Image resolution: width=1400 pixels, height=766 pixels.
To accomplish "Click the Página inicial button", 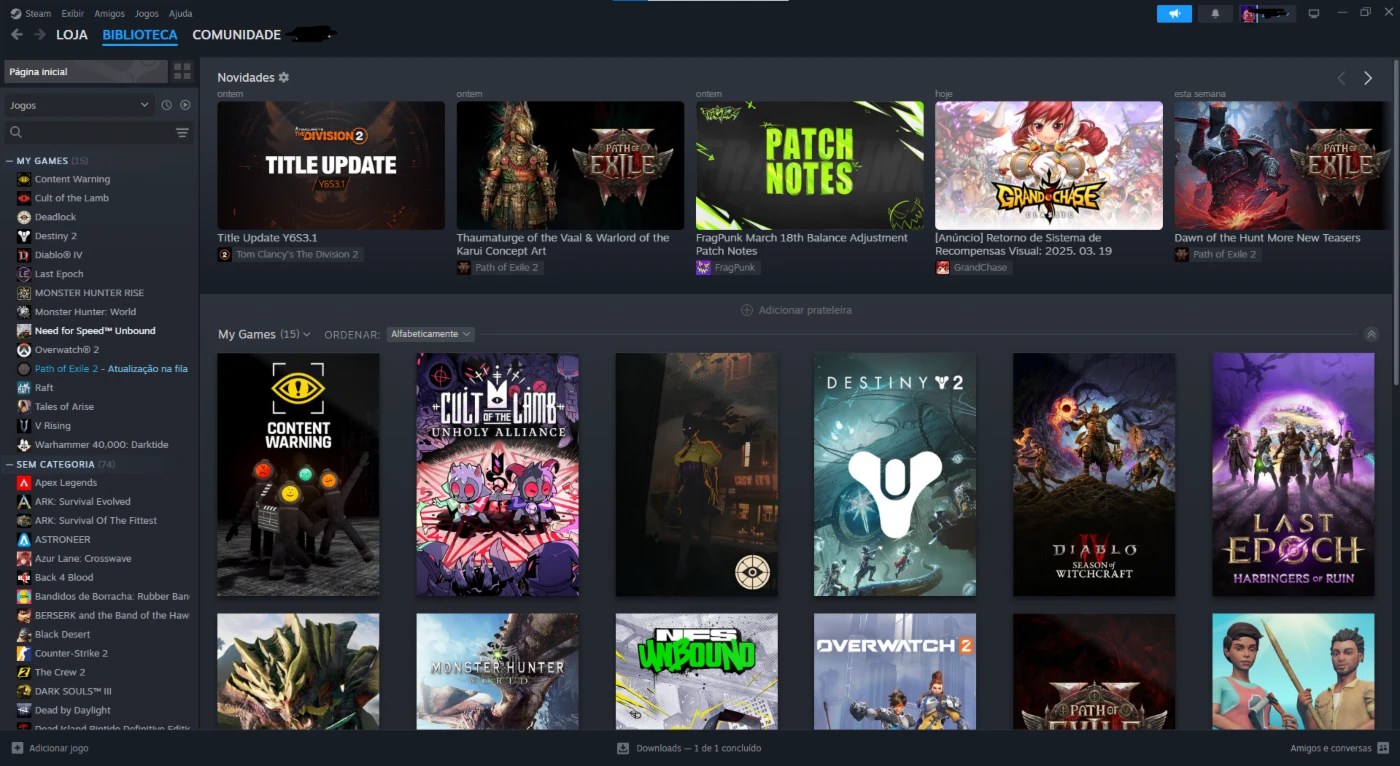I will 85,72.
